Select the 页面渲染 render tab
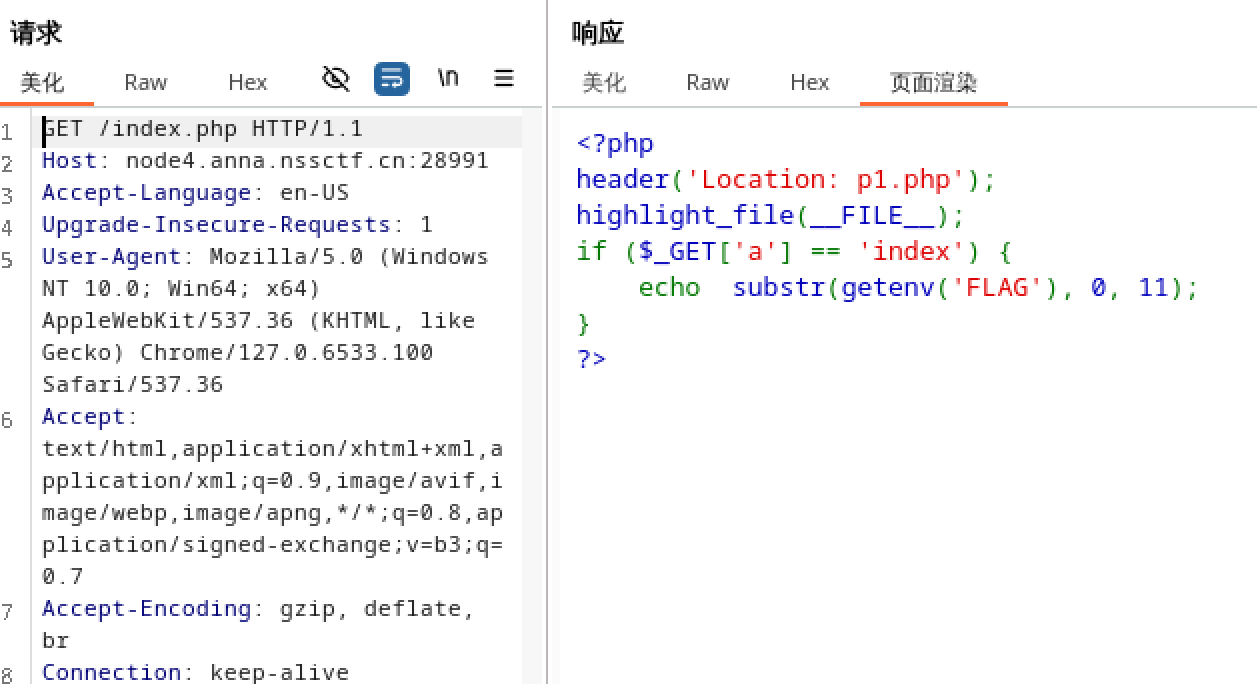This screenshot has width=1257, height=684. [x=933, y=82]
